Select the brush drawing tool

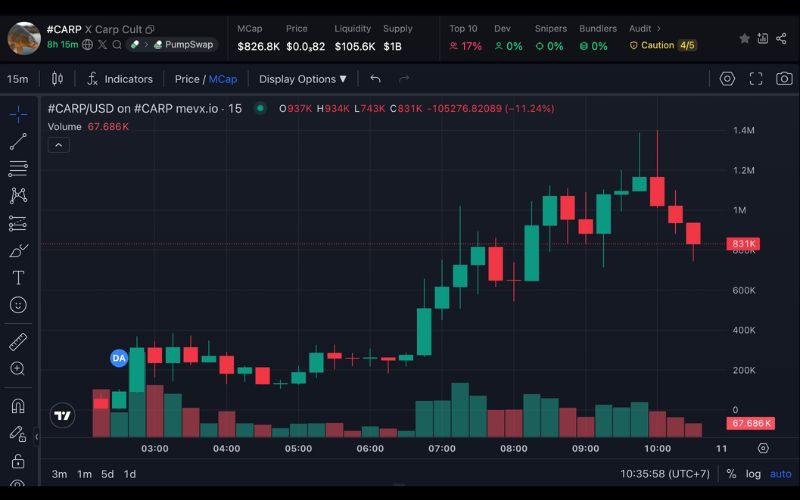tap(18, 251)
